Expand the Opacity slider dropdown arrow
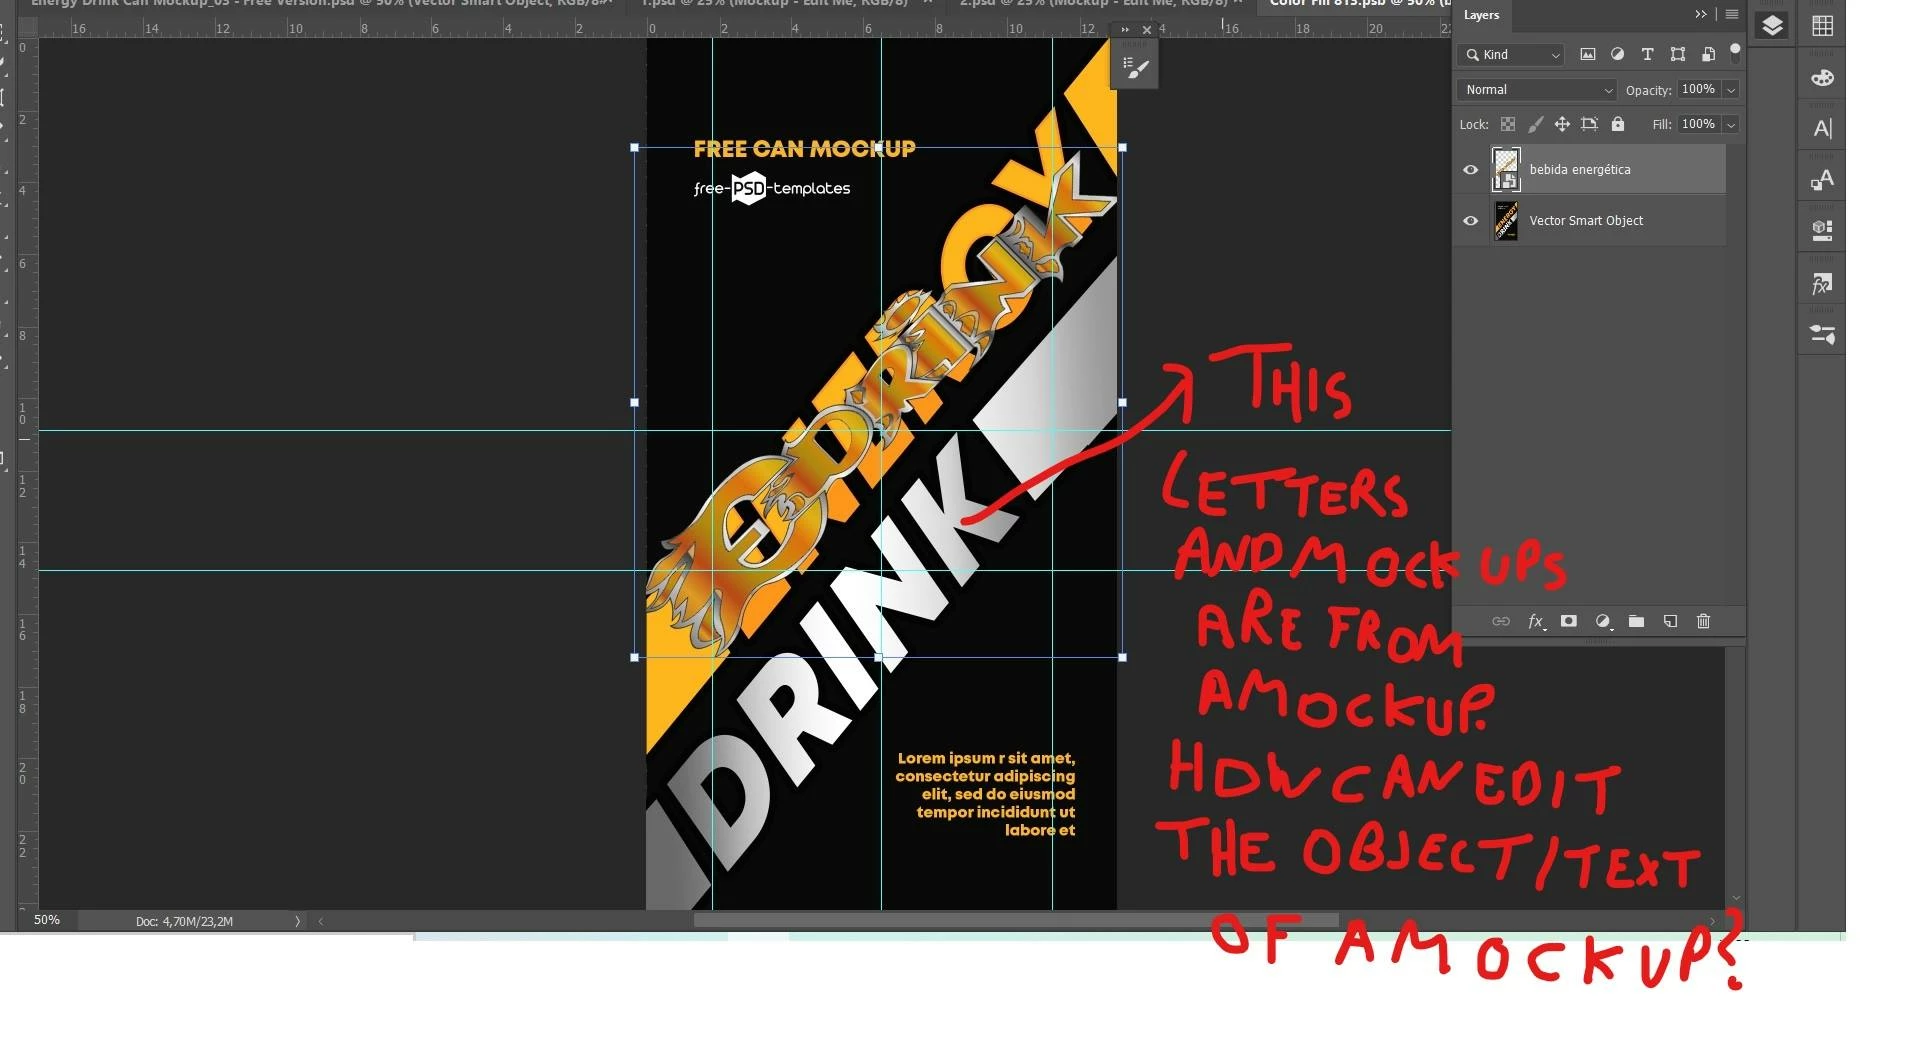 click(x=1731, y=90)
